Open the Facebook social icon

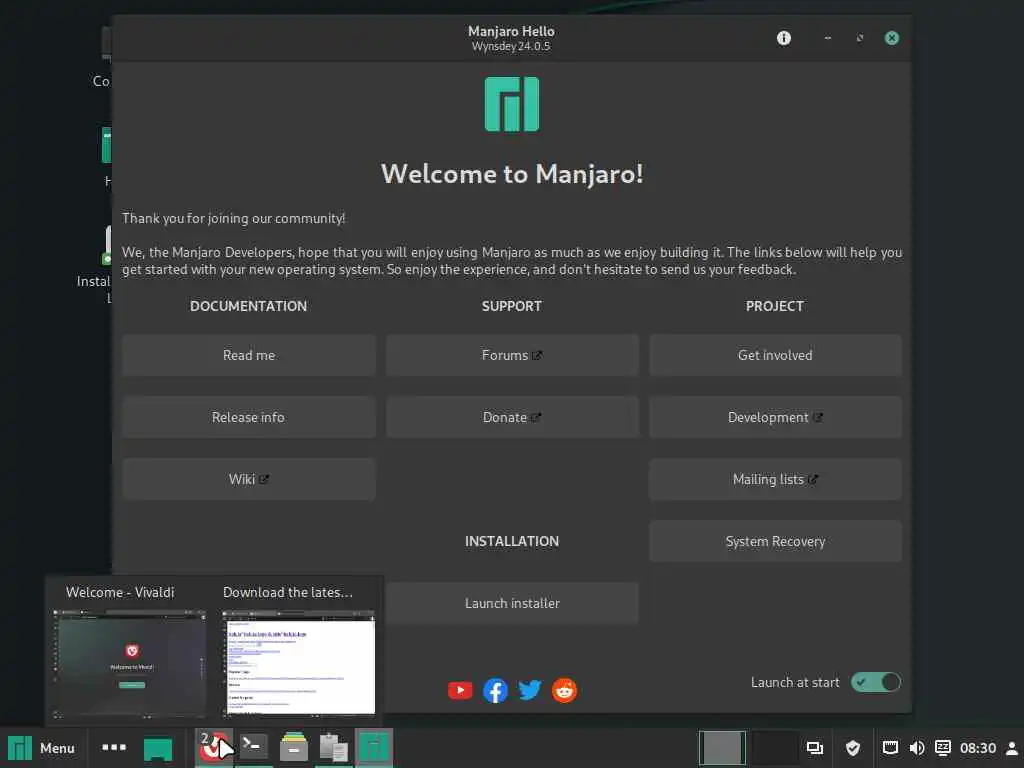click(x=495, y=690)
